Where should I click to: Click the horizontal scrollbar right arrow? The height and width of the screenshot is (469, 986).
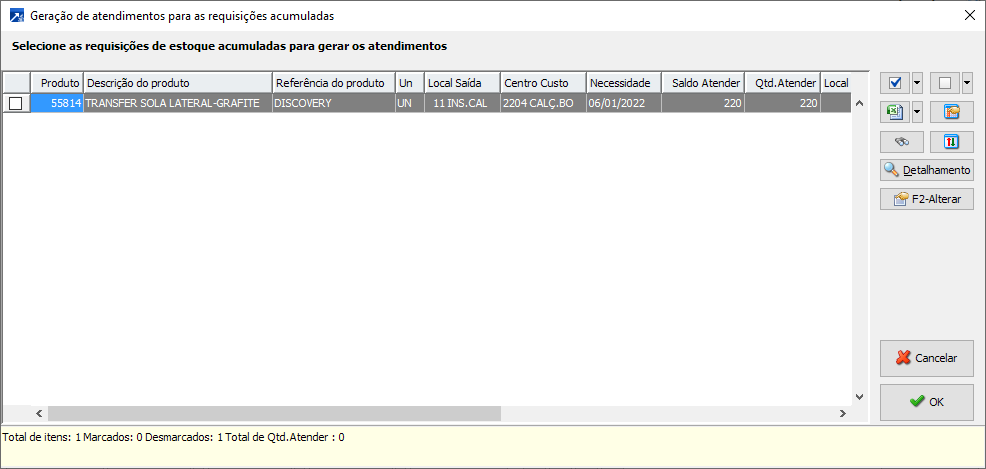[843, 413]
